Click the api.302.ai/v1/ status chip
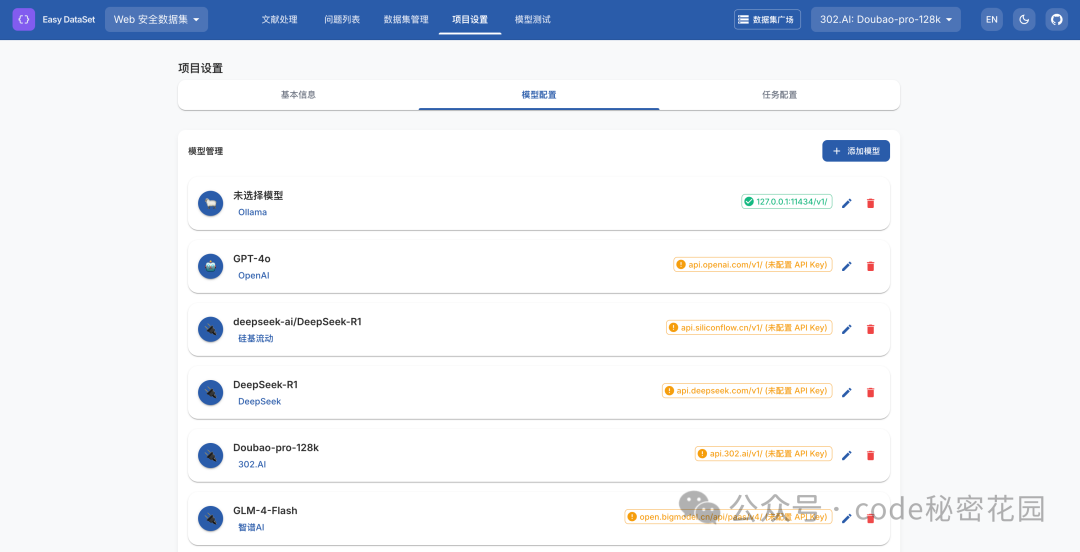1080x552 pixels. 764,453
